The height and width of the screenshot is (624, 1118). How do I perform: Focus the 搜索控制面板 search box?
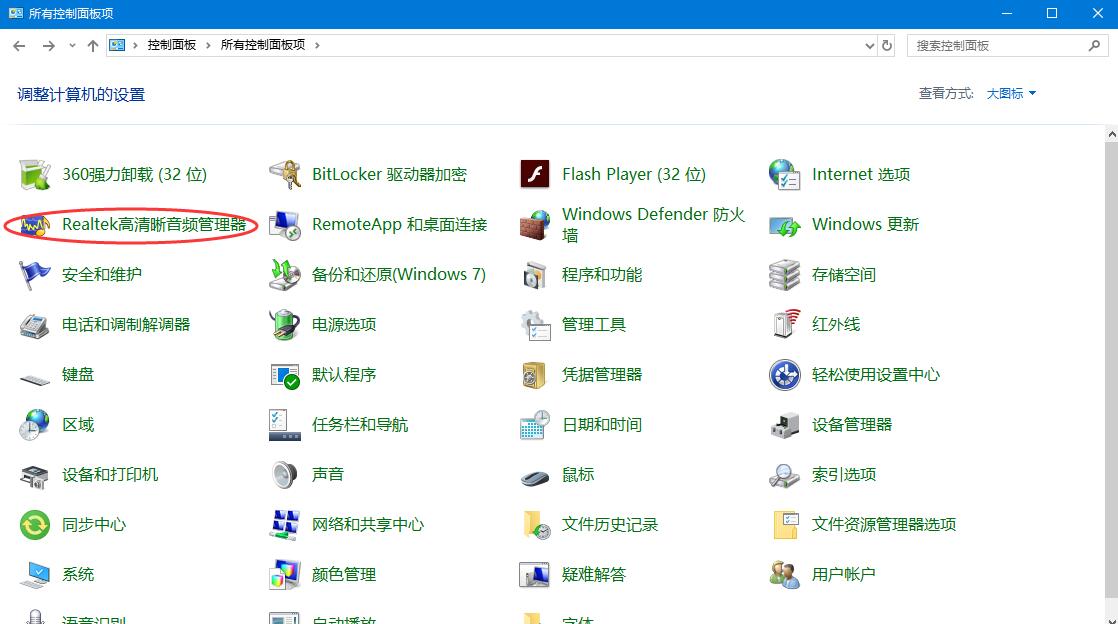[1007, 46]
